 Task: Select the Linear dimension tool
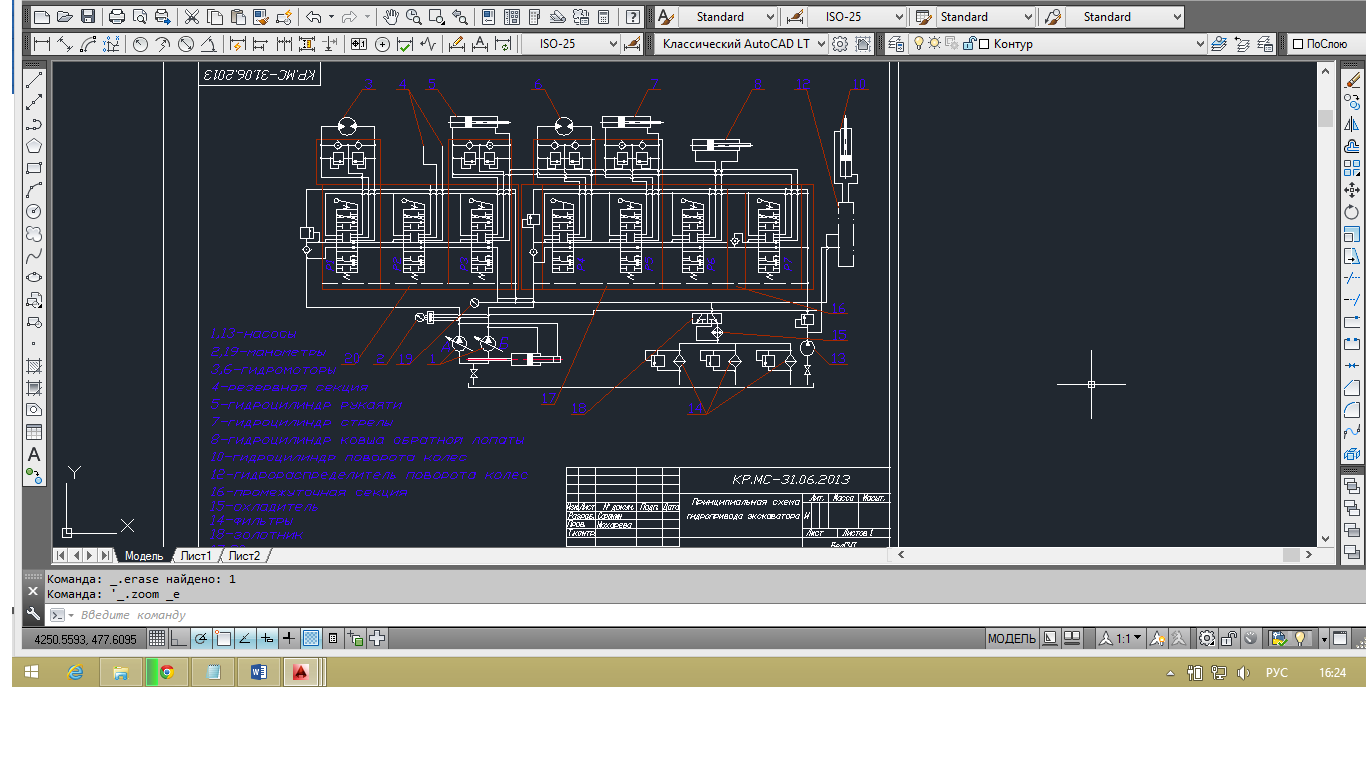click(42, 44)
